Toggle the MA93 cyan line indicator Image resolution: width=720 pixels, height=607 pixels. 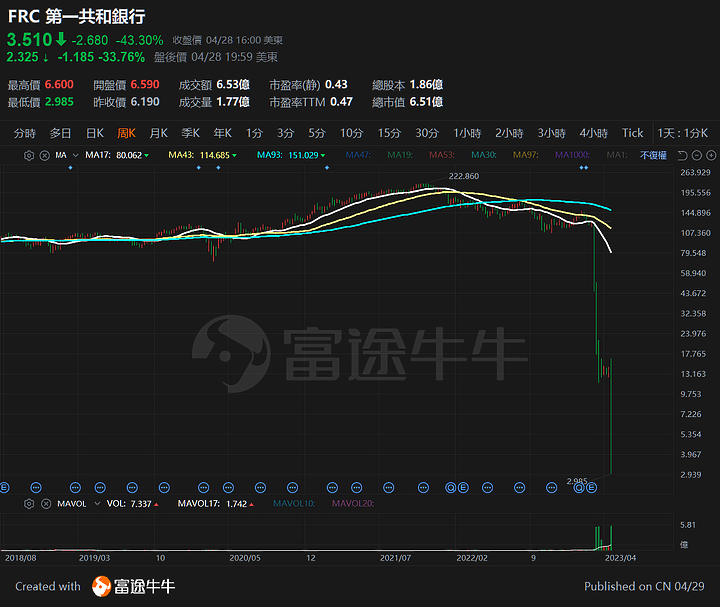[x=291, y=155]
